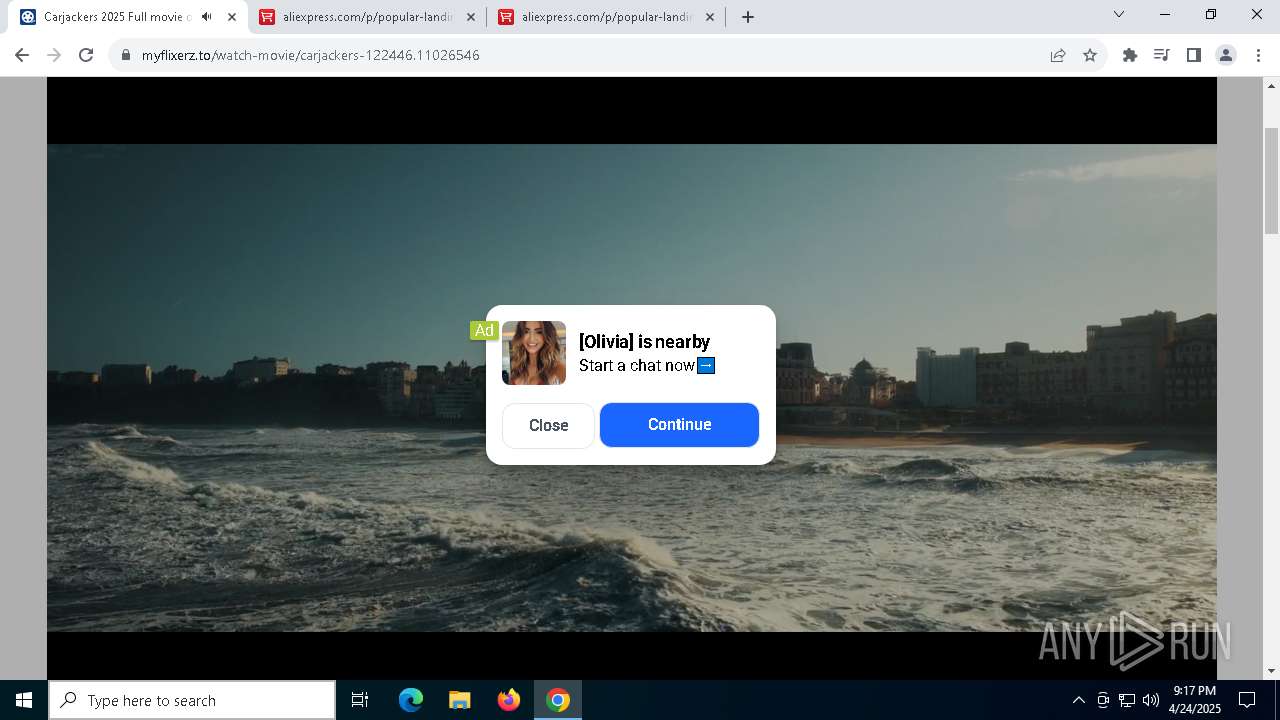Viewport: 1280px width, 720px height.
Task: Open Chrome profile avatar
Action: (1225, 55)
